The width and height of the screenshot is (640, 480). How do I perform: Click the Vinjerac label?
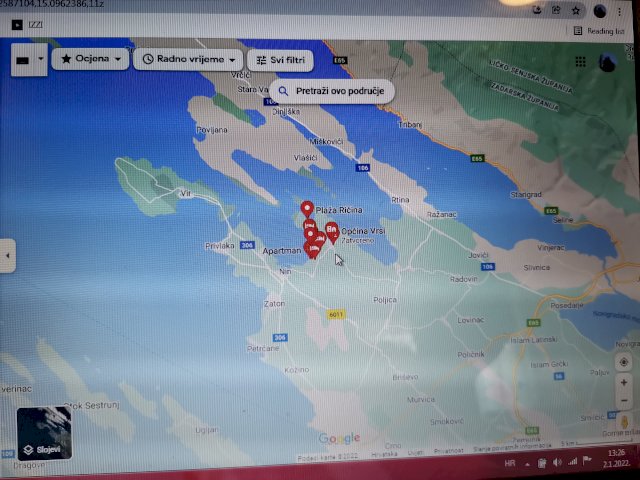[x=551, y=247]
